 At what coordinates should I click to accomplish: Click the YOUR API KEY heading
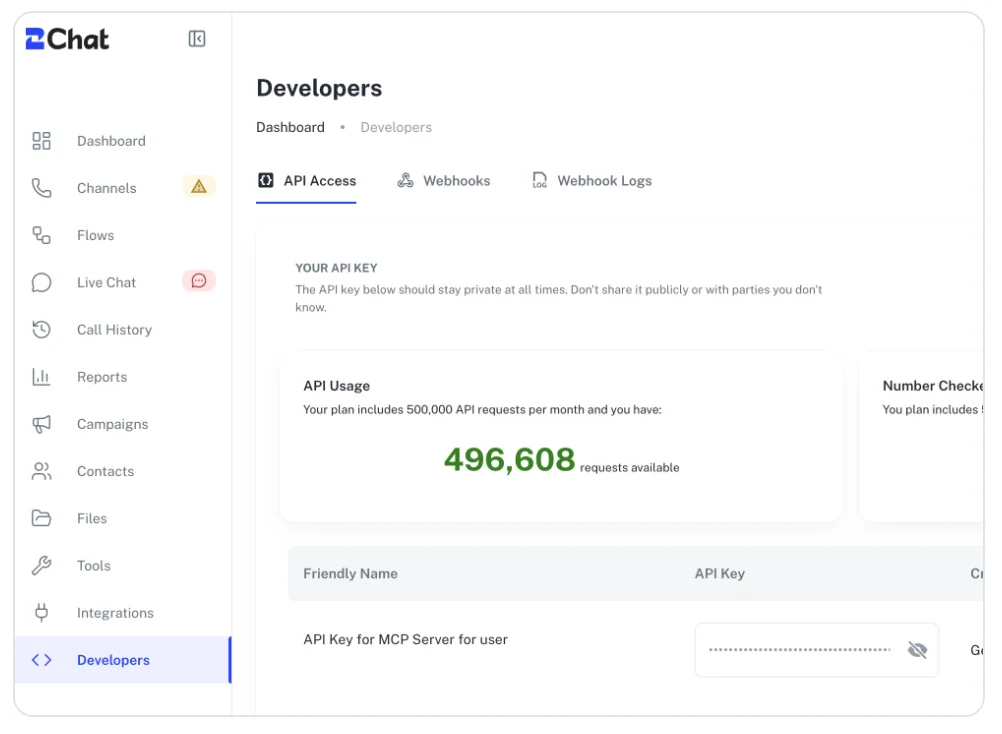tap(336, 268)
